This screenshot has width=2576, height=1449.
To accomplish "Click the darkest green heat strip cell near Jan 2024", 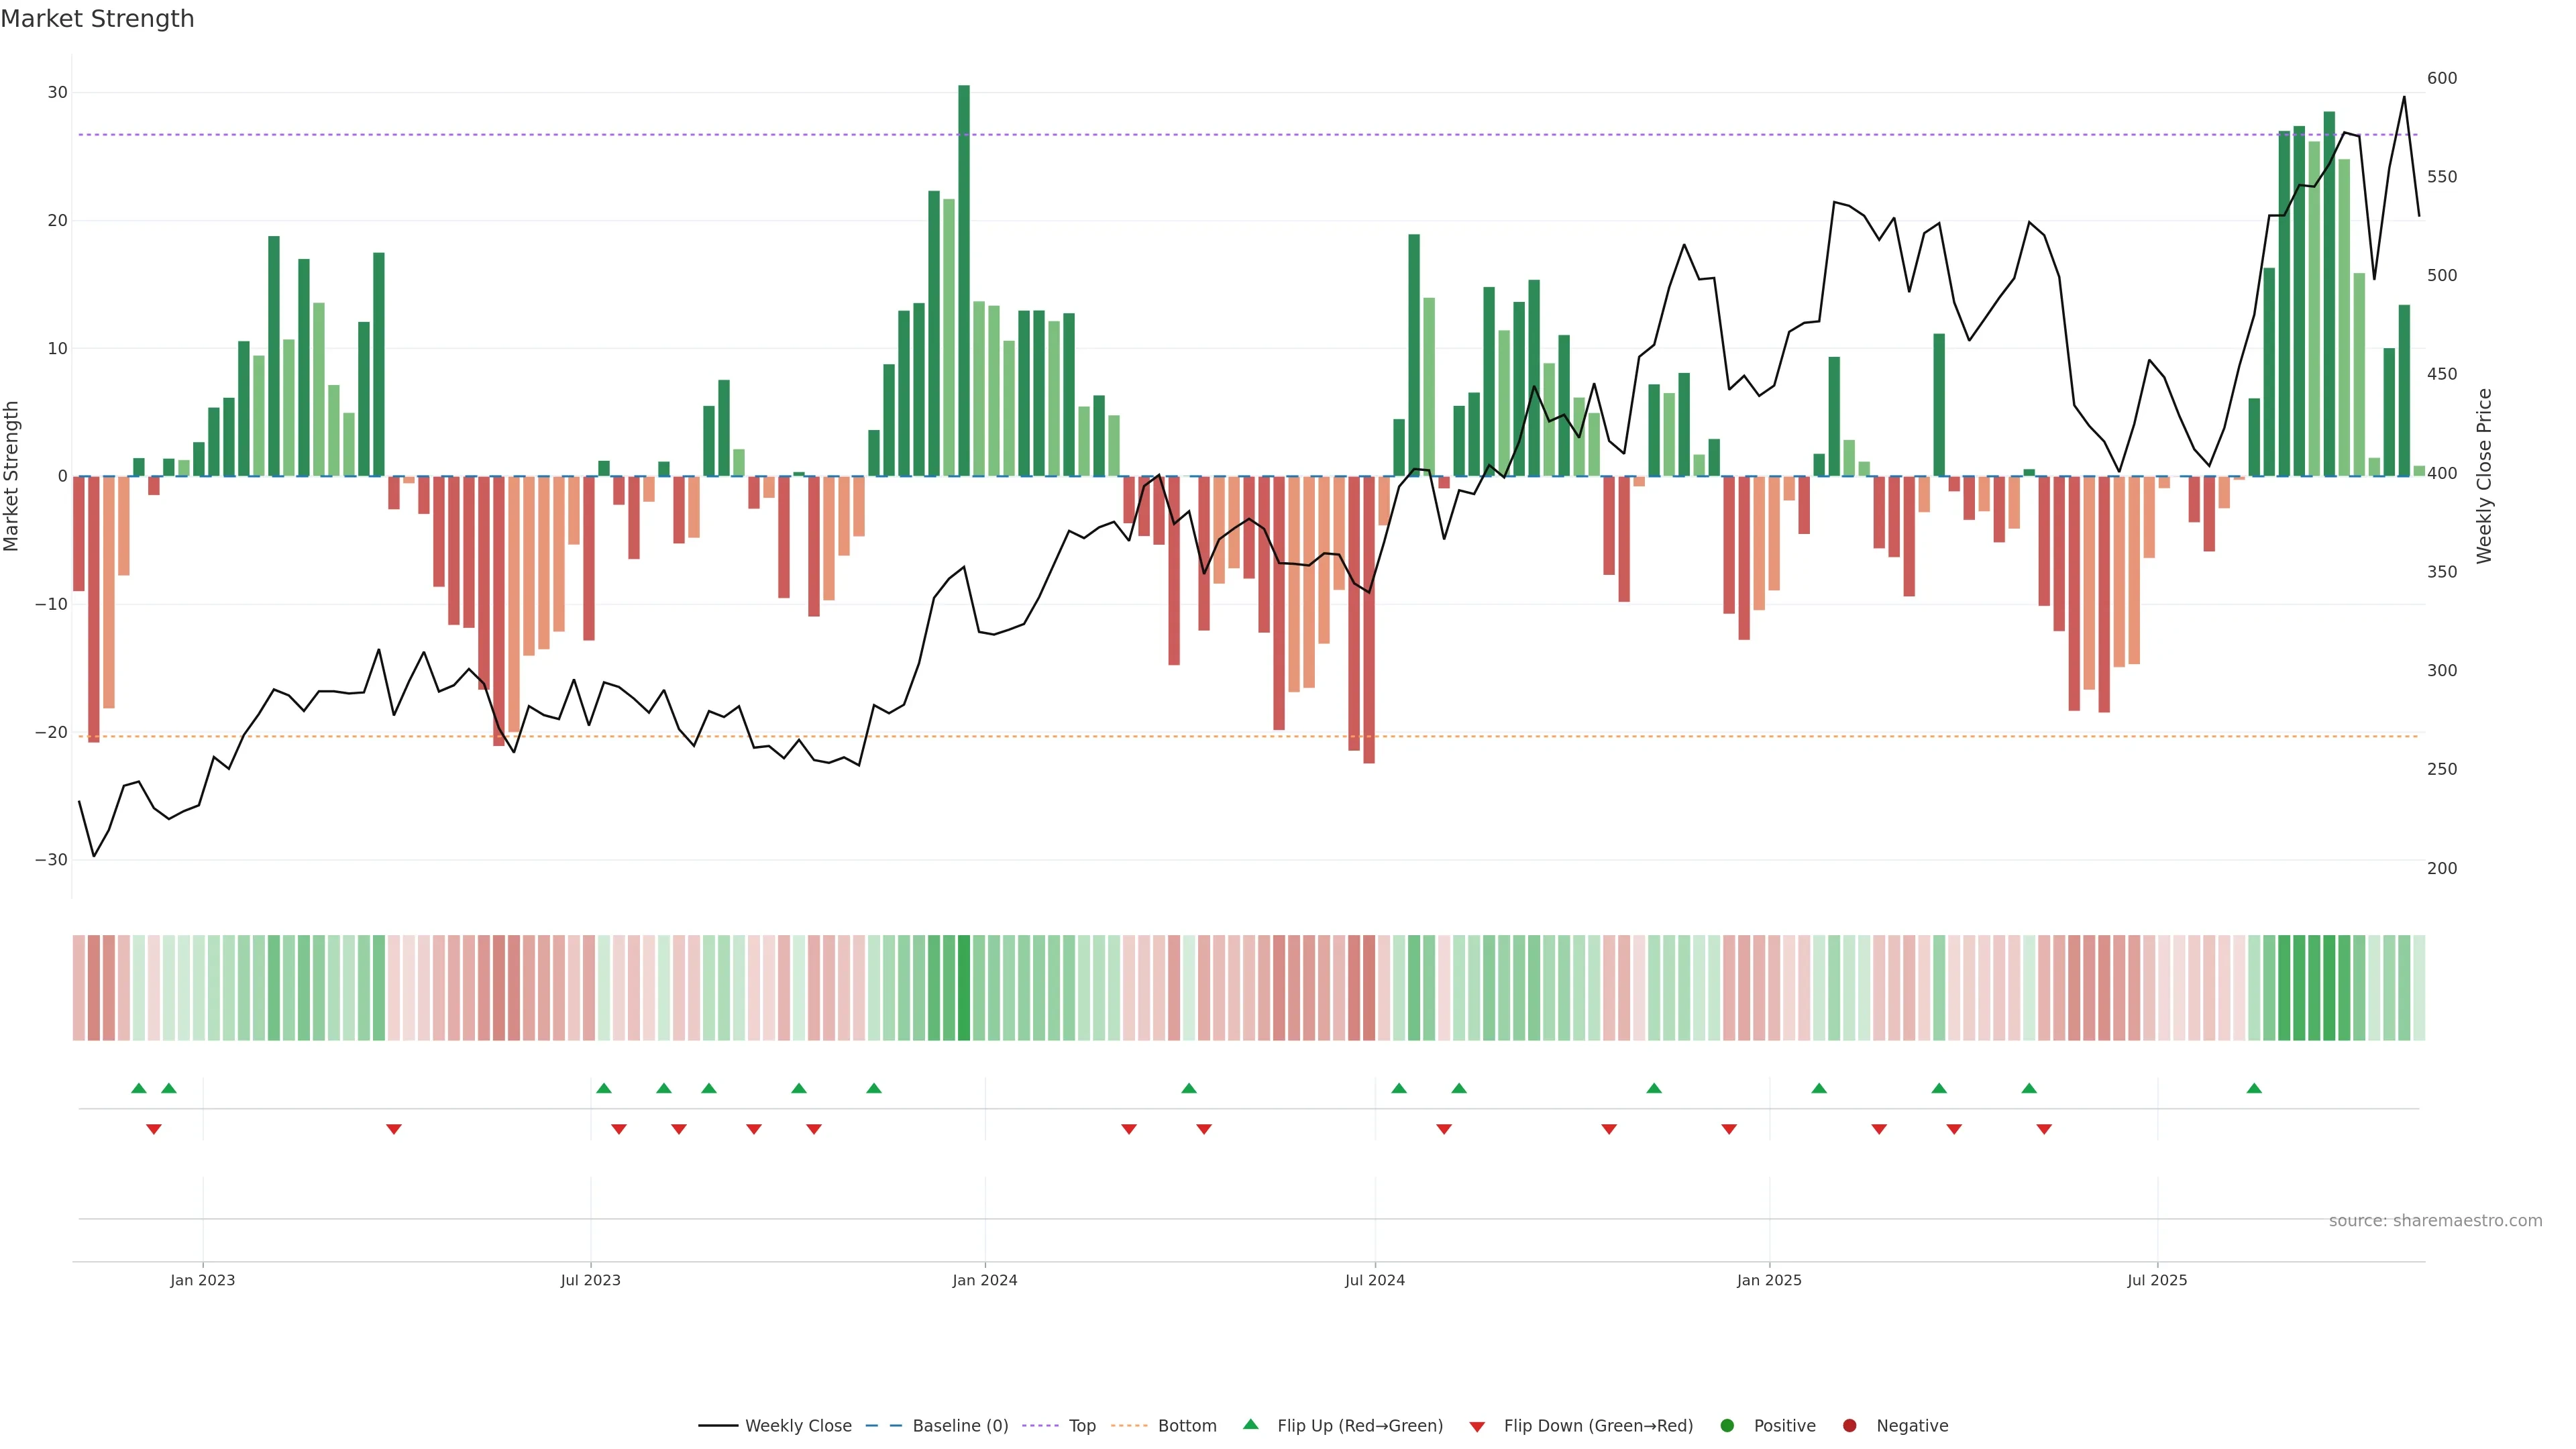I will [964, 988].
